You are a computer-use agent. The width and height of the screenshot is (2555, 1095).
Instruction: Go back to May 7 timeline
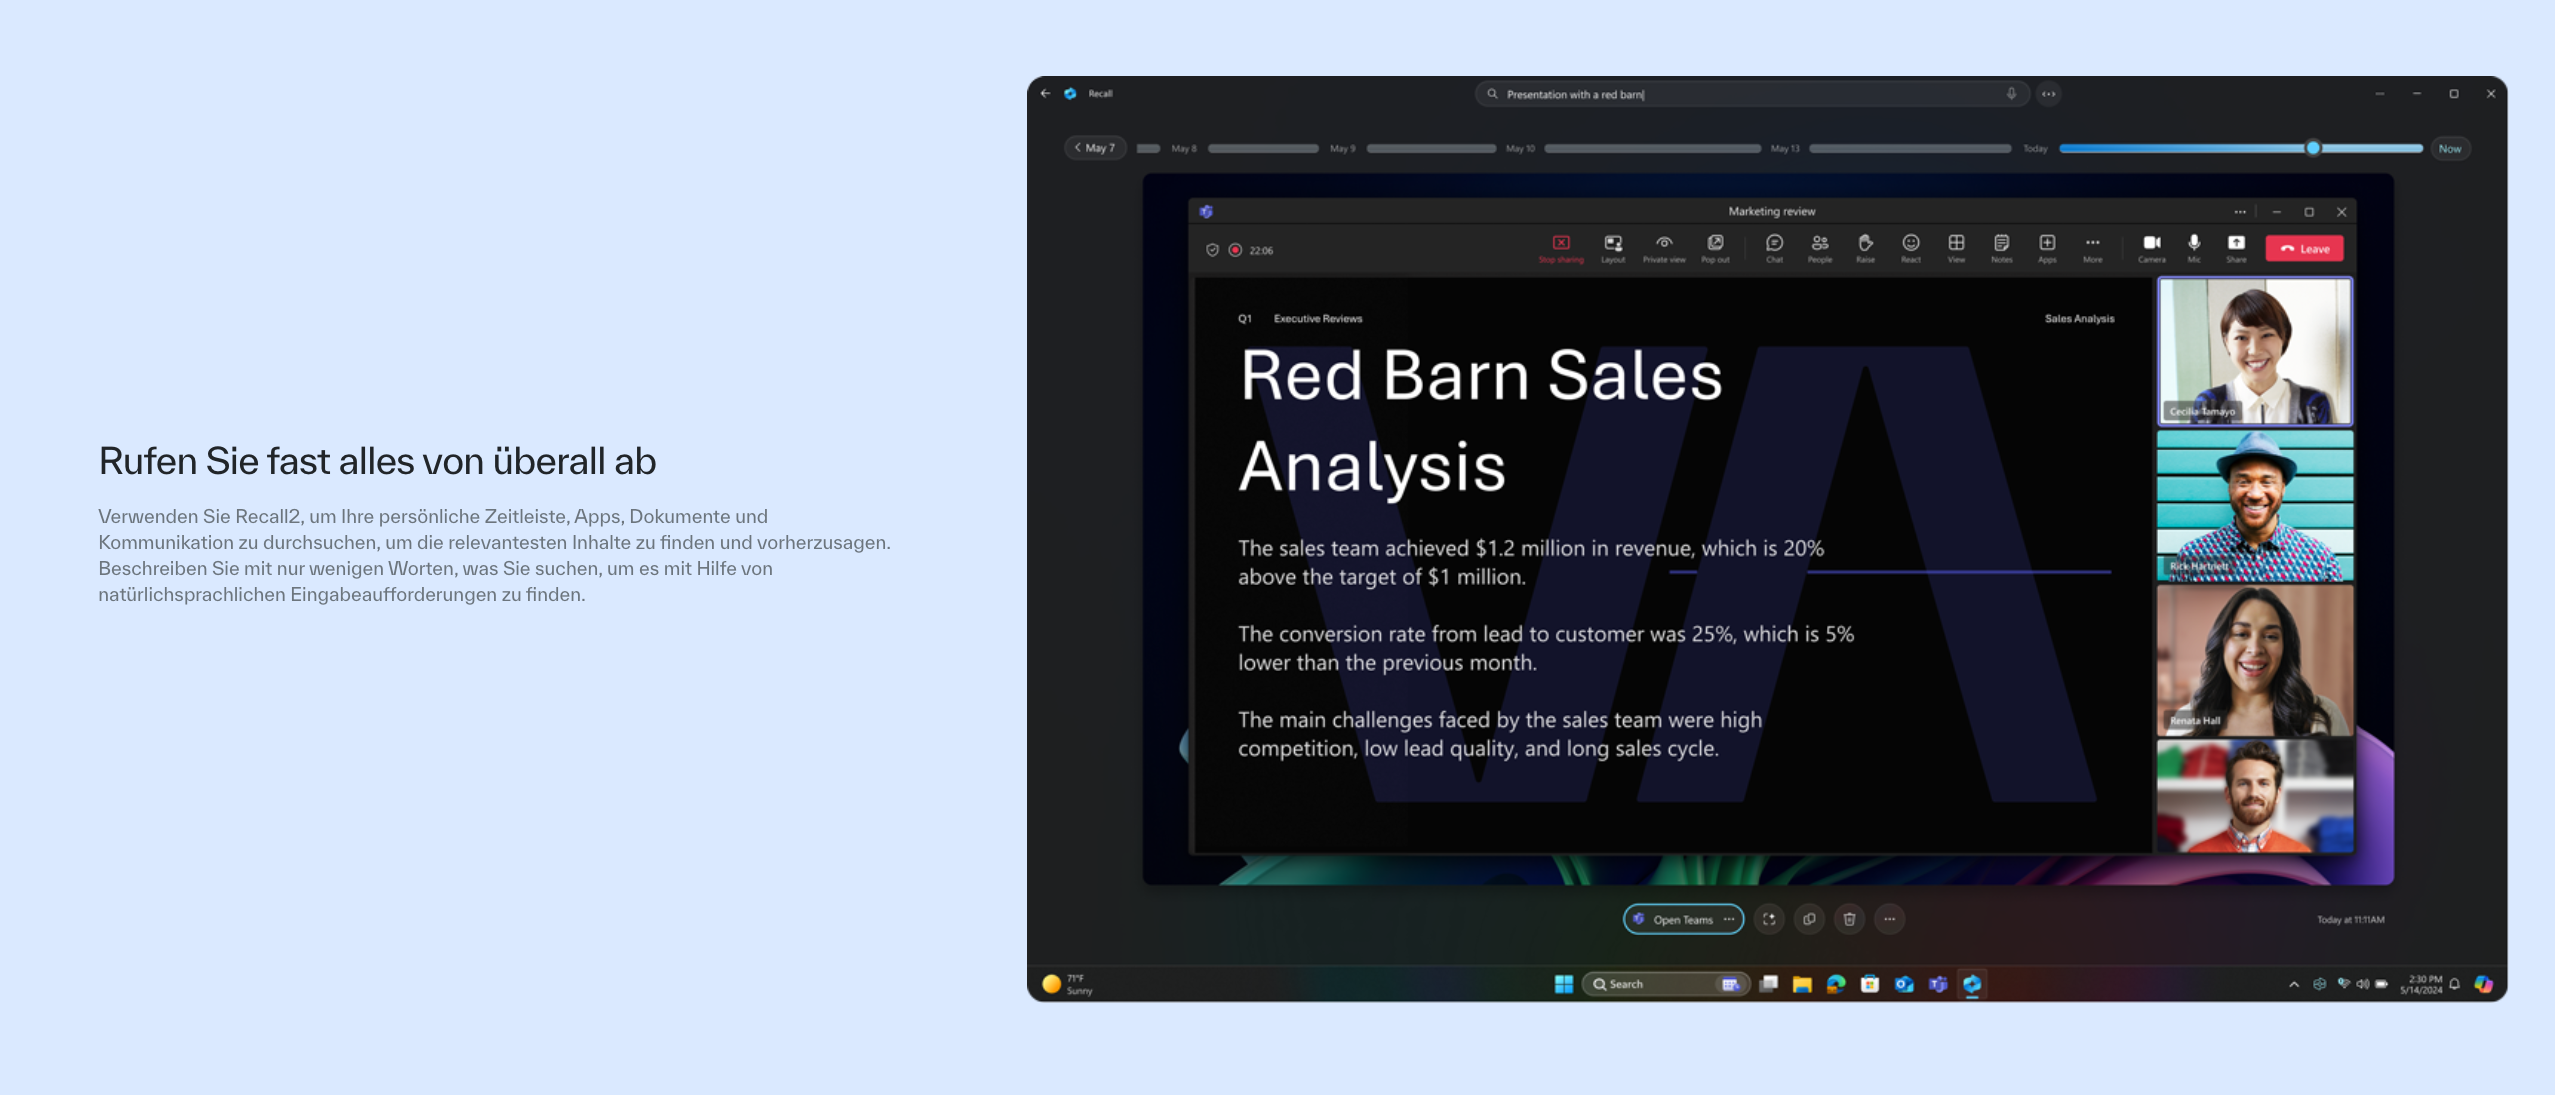click(1095, 148)
